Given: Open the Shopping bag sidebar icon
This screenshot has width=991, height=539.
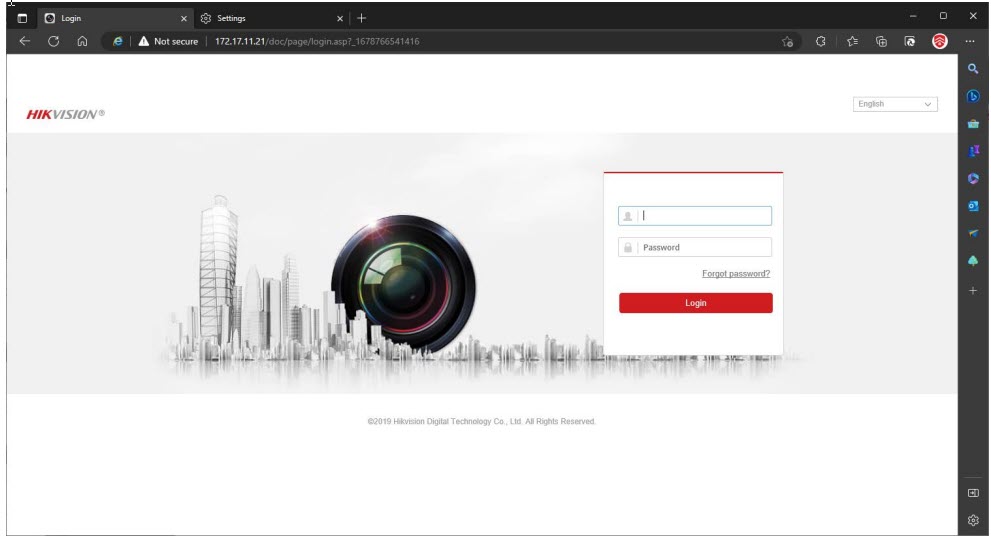Looking at the screenshot, I should click(973, 124).
